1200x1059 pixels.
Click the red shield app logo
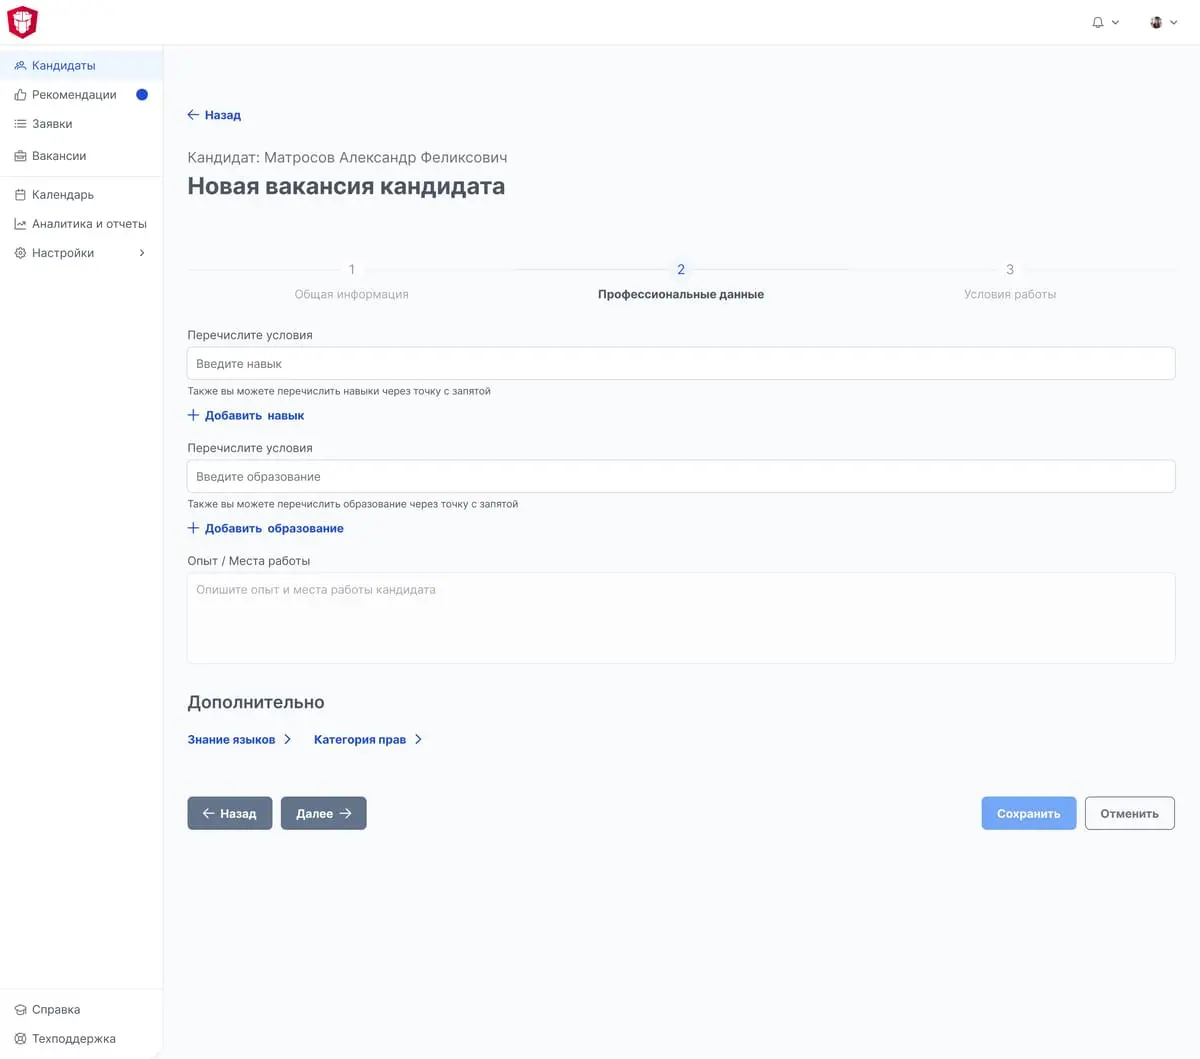(22, 22)
